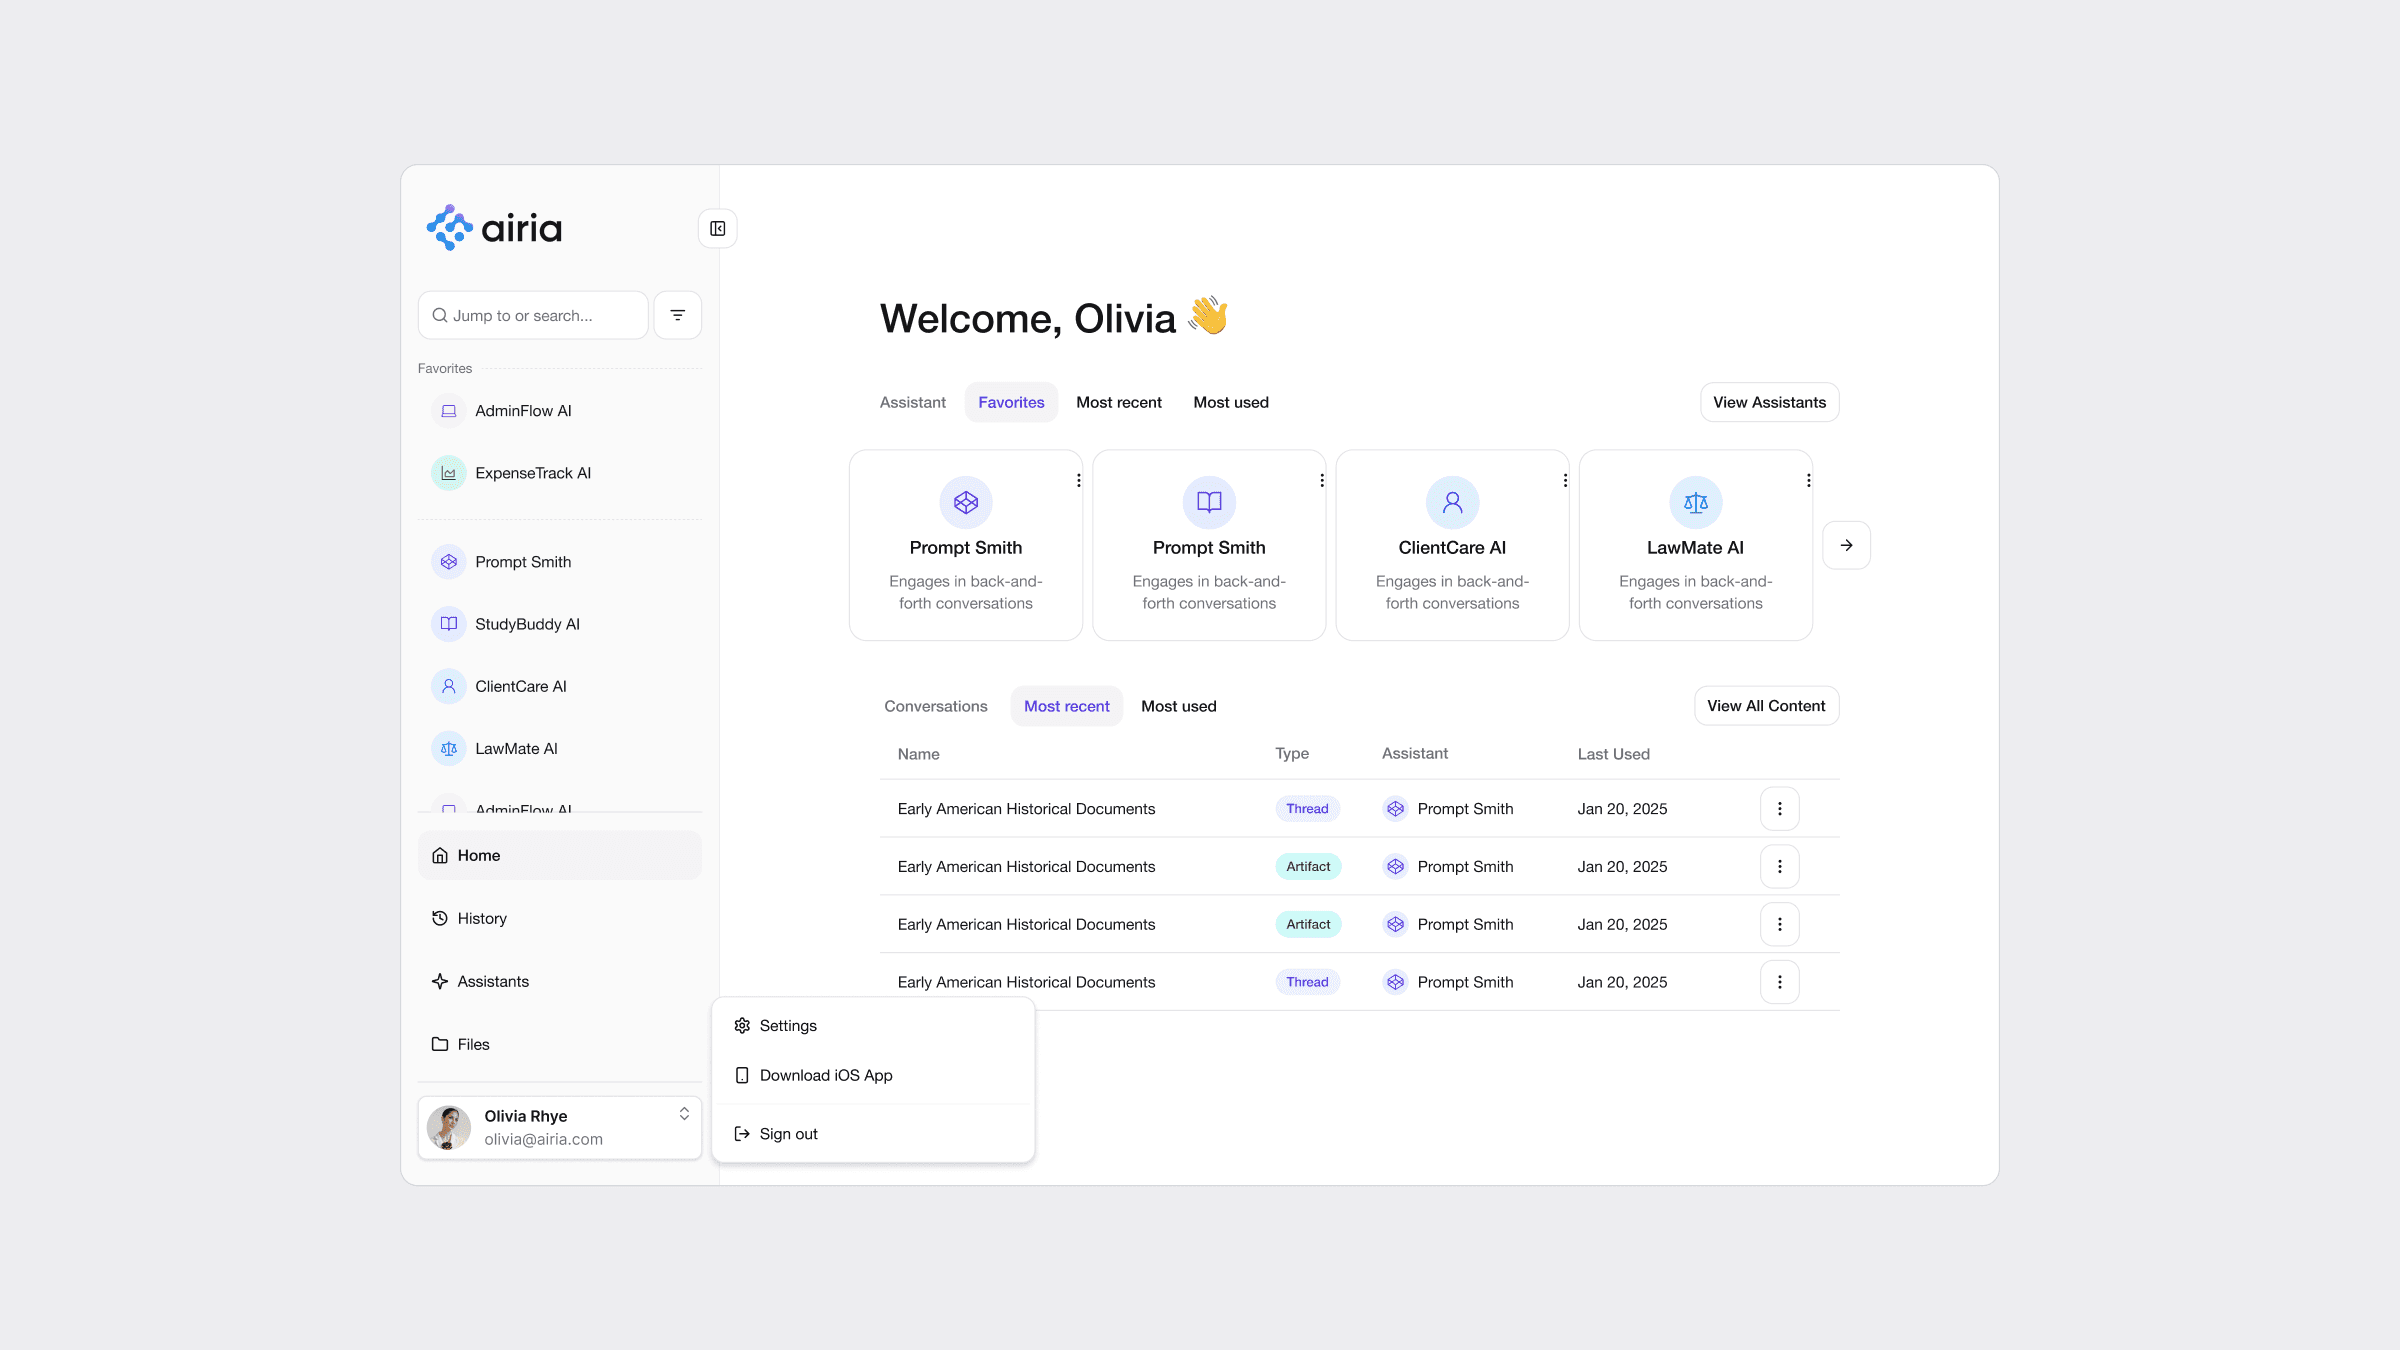Open the search filter icon
This screenshot has height=1350, width=2400.
[677, 315]
